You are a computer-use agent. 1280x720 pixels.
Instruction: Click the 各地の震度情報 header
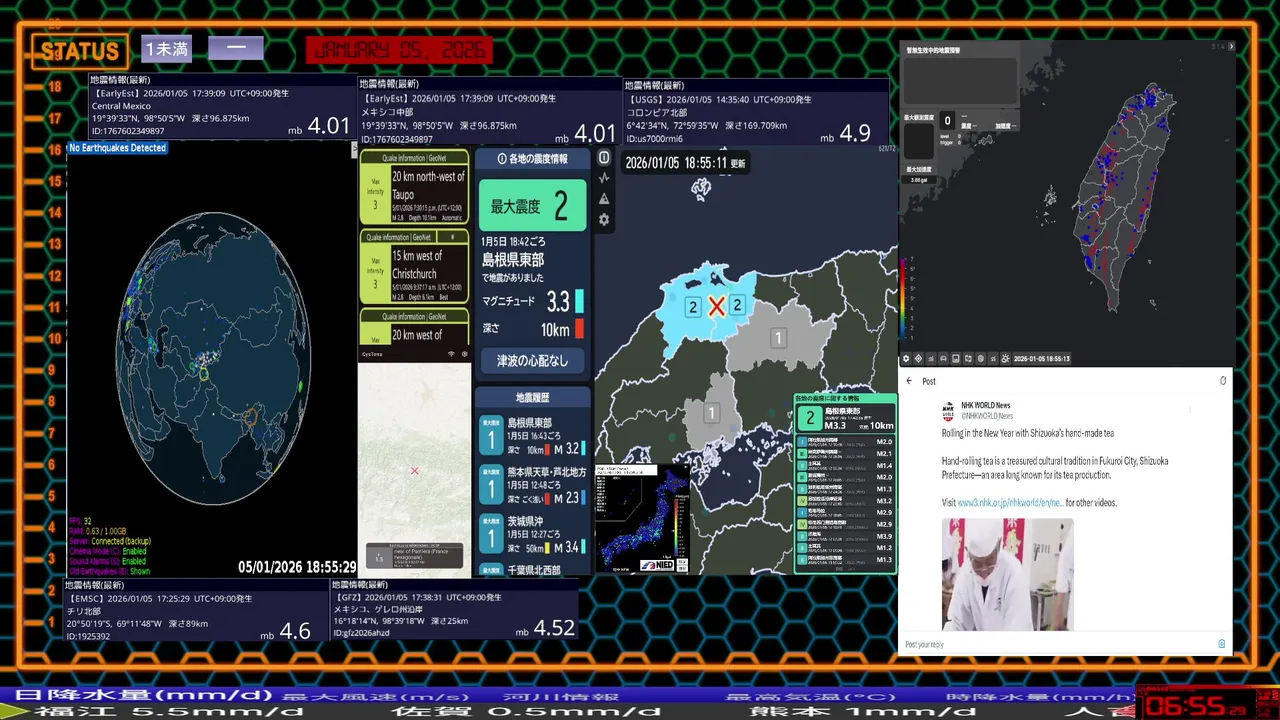click(532, 158)
